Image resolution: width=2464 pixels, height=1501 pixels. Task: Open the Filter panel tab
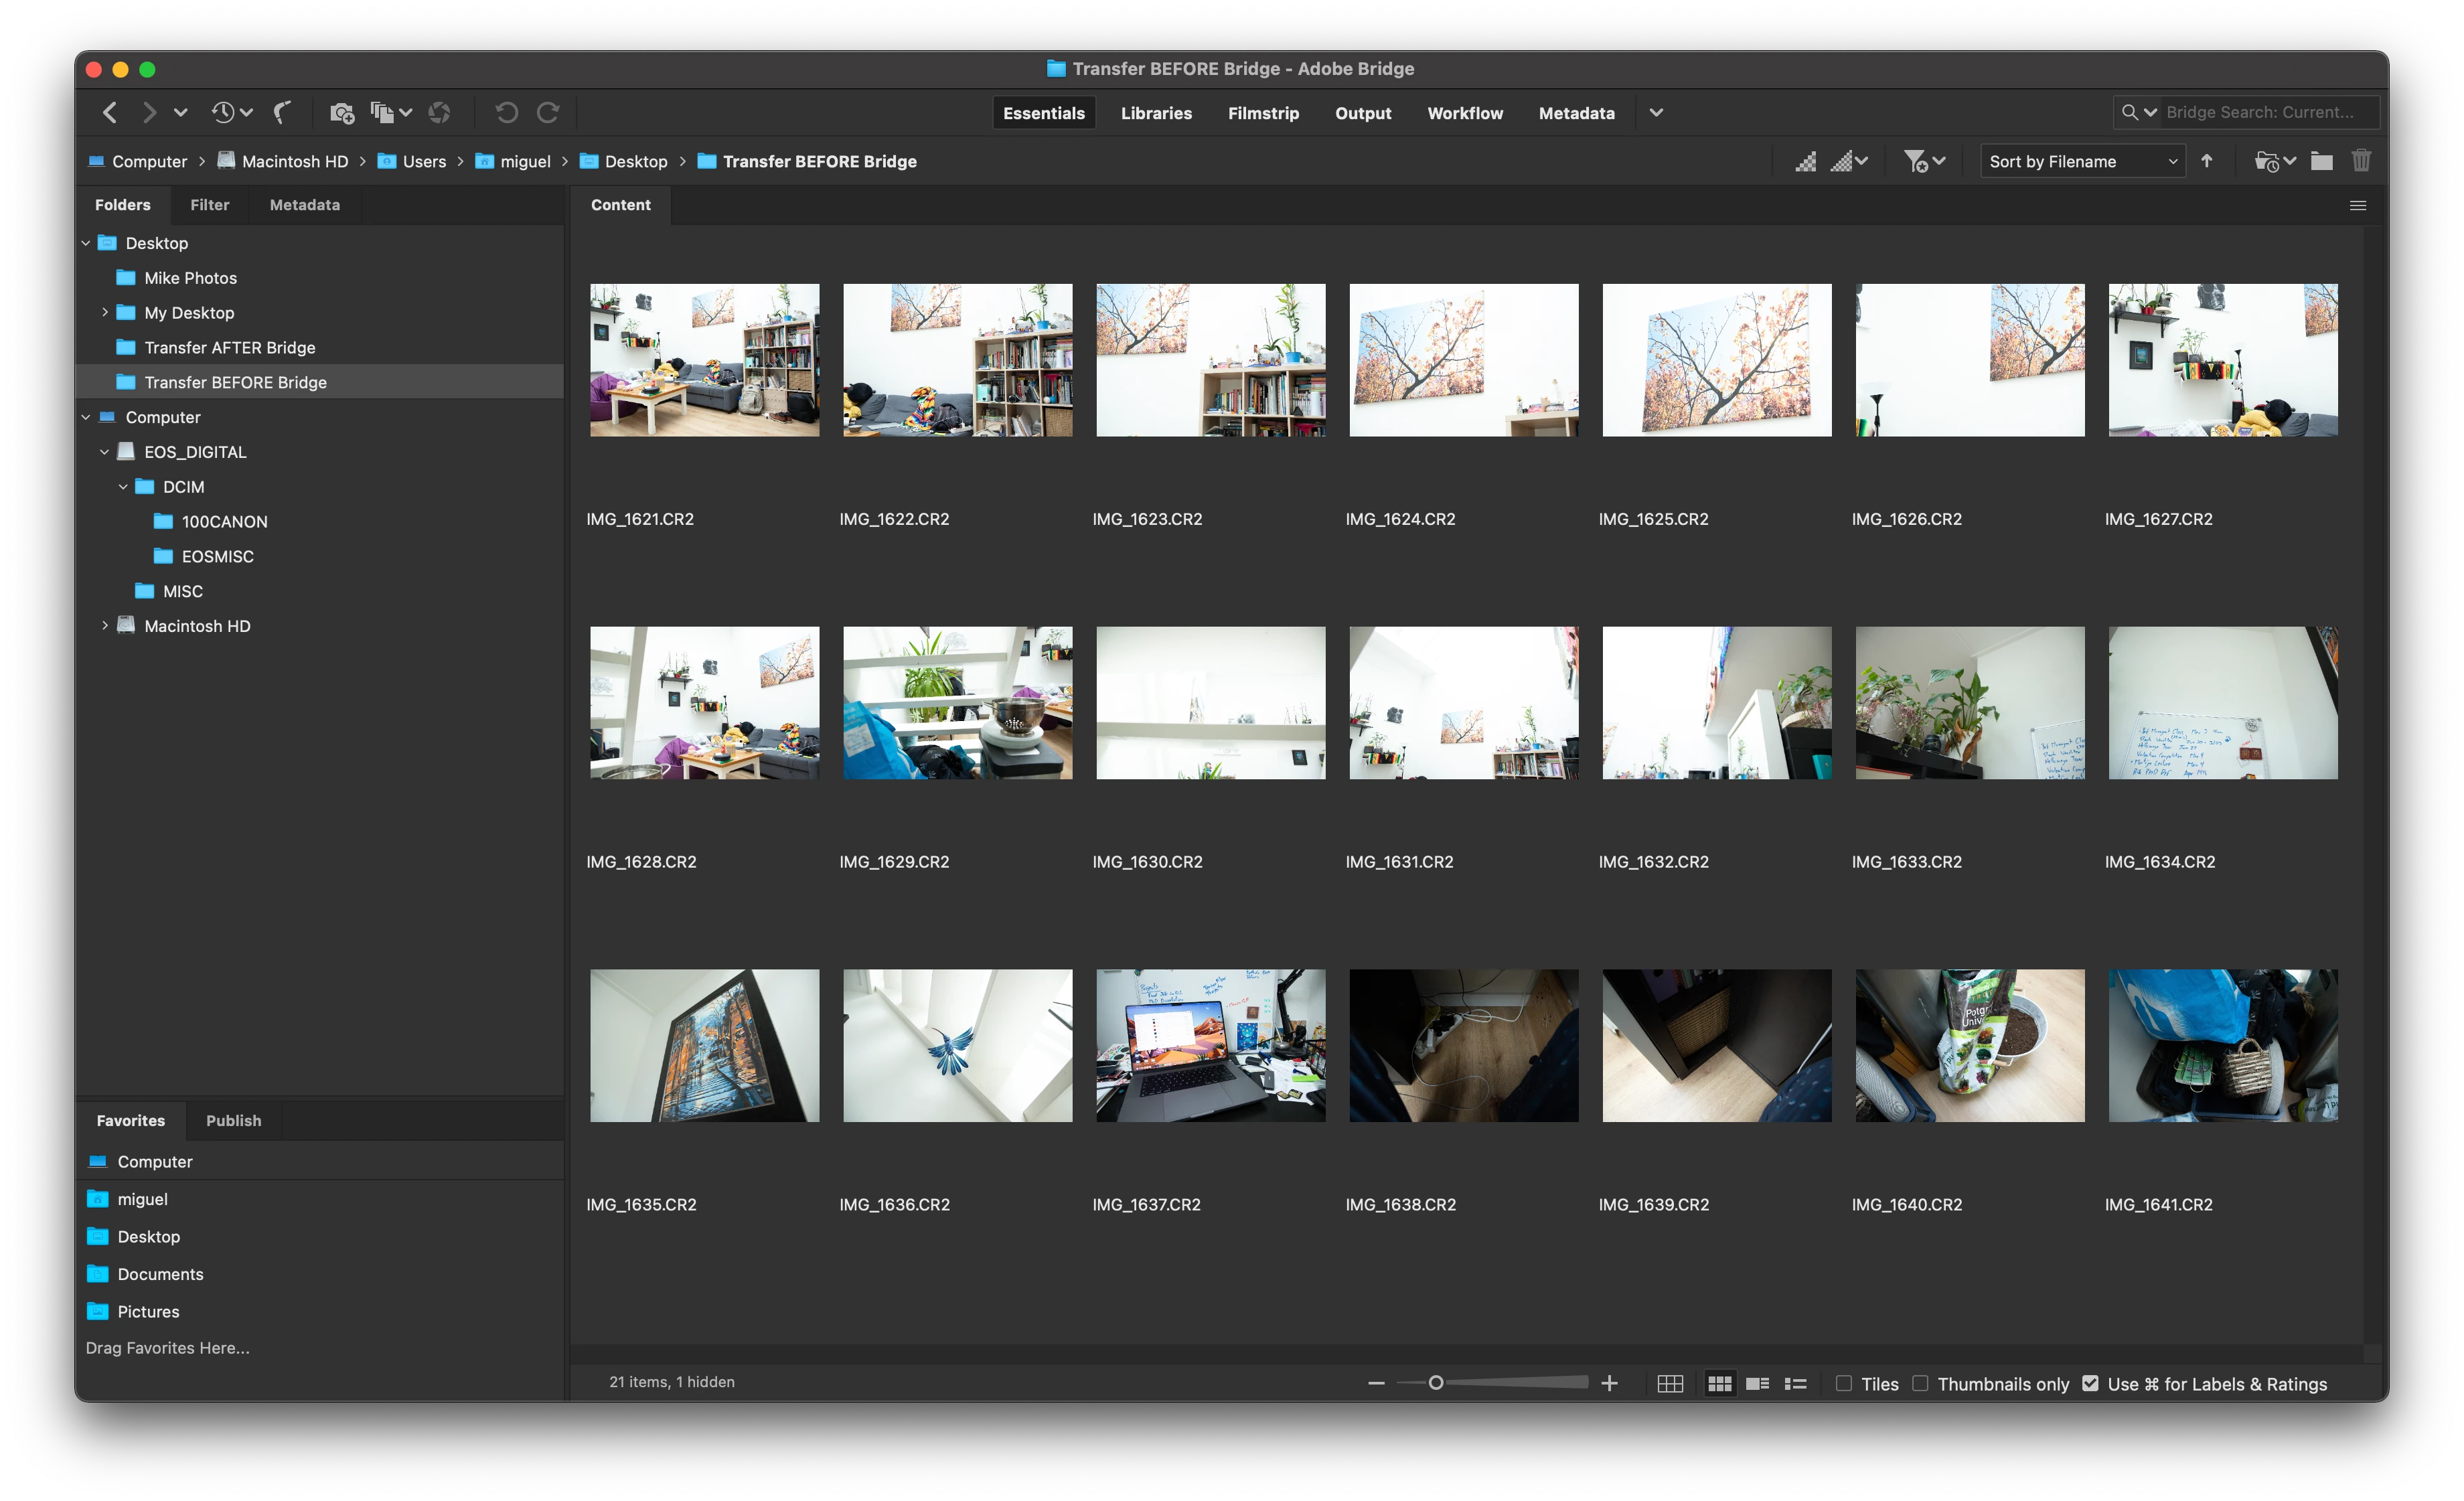pyautogui.click(x=210, y=205)
